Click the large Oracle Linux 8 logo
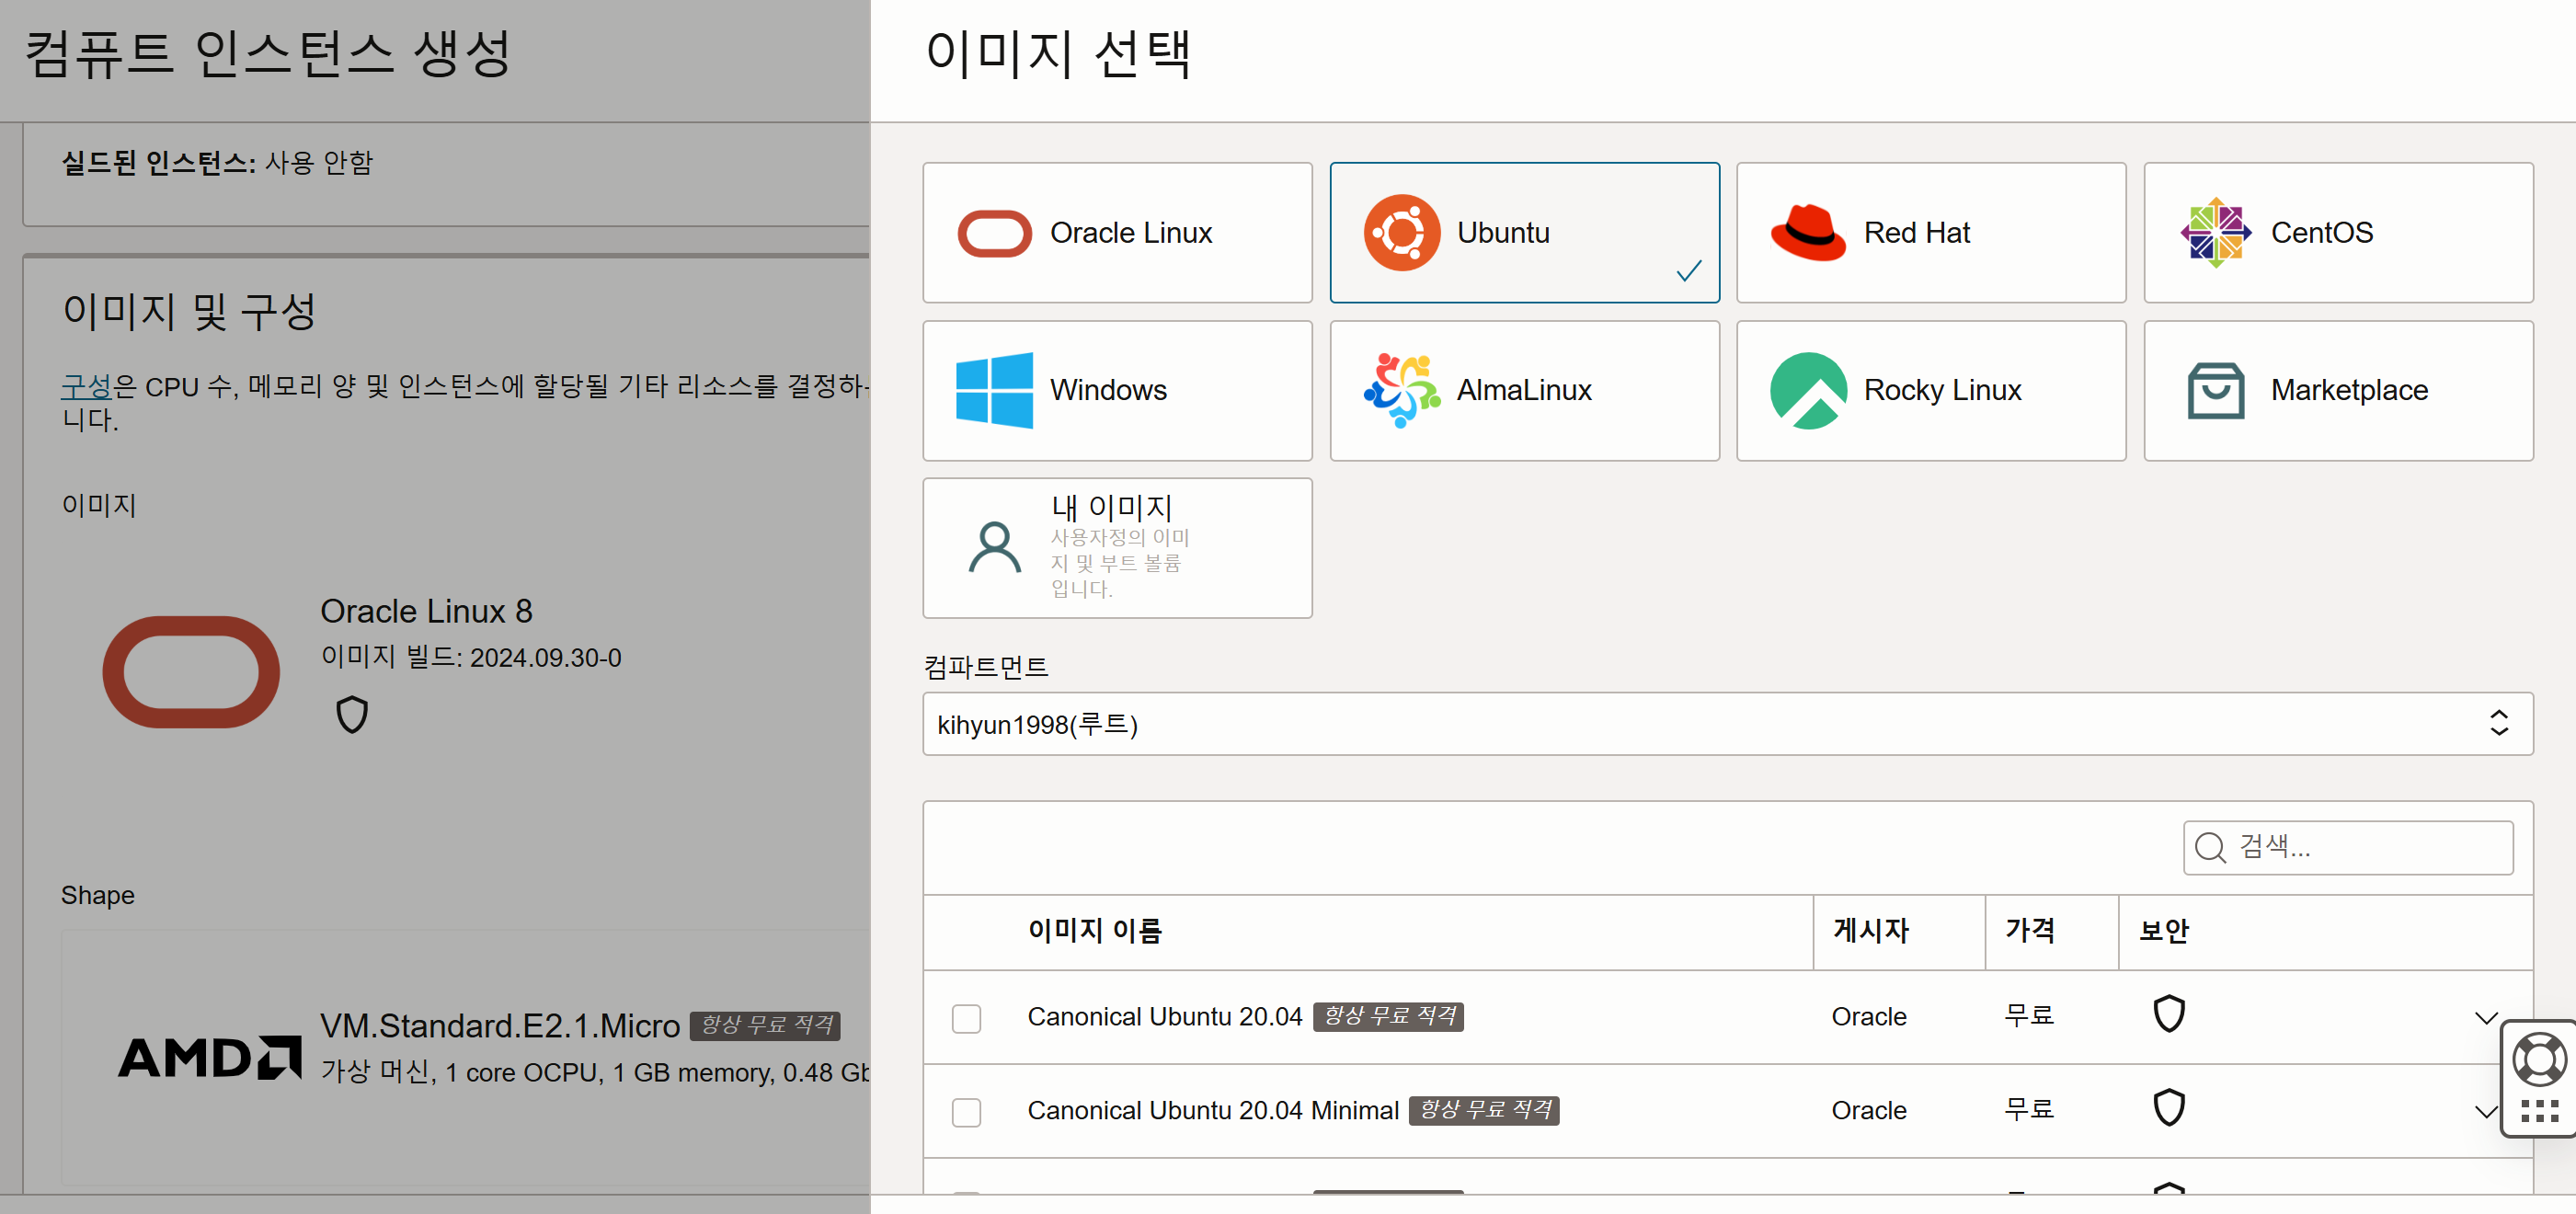 190,672
